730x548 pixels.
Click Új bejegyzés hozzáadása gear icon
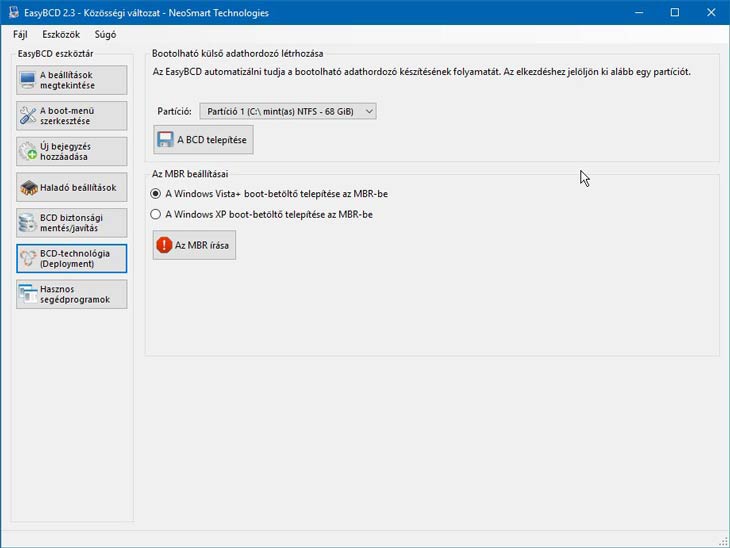click(29, 152)
